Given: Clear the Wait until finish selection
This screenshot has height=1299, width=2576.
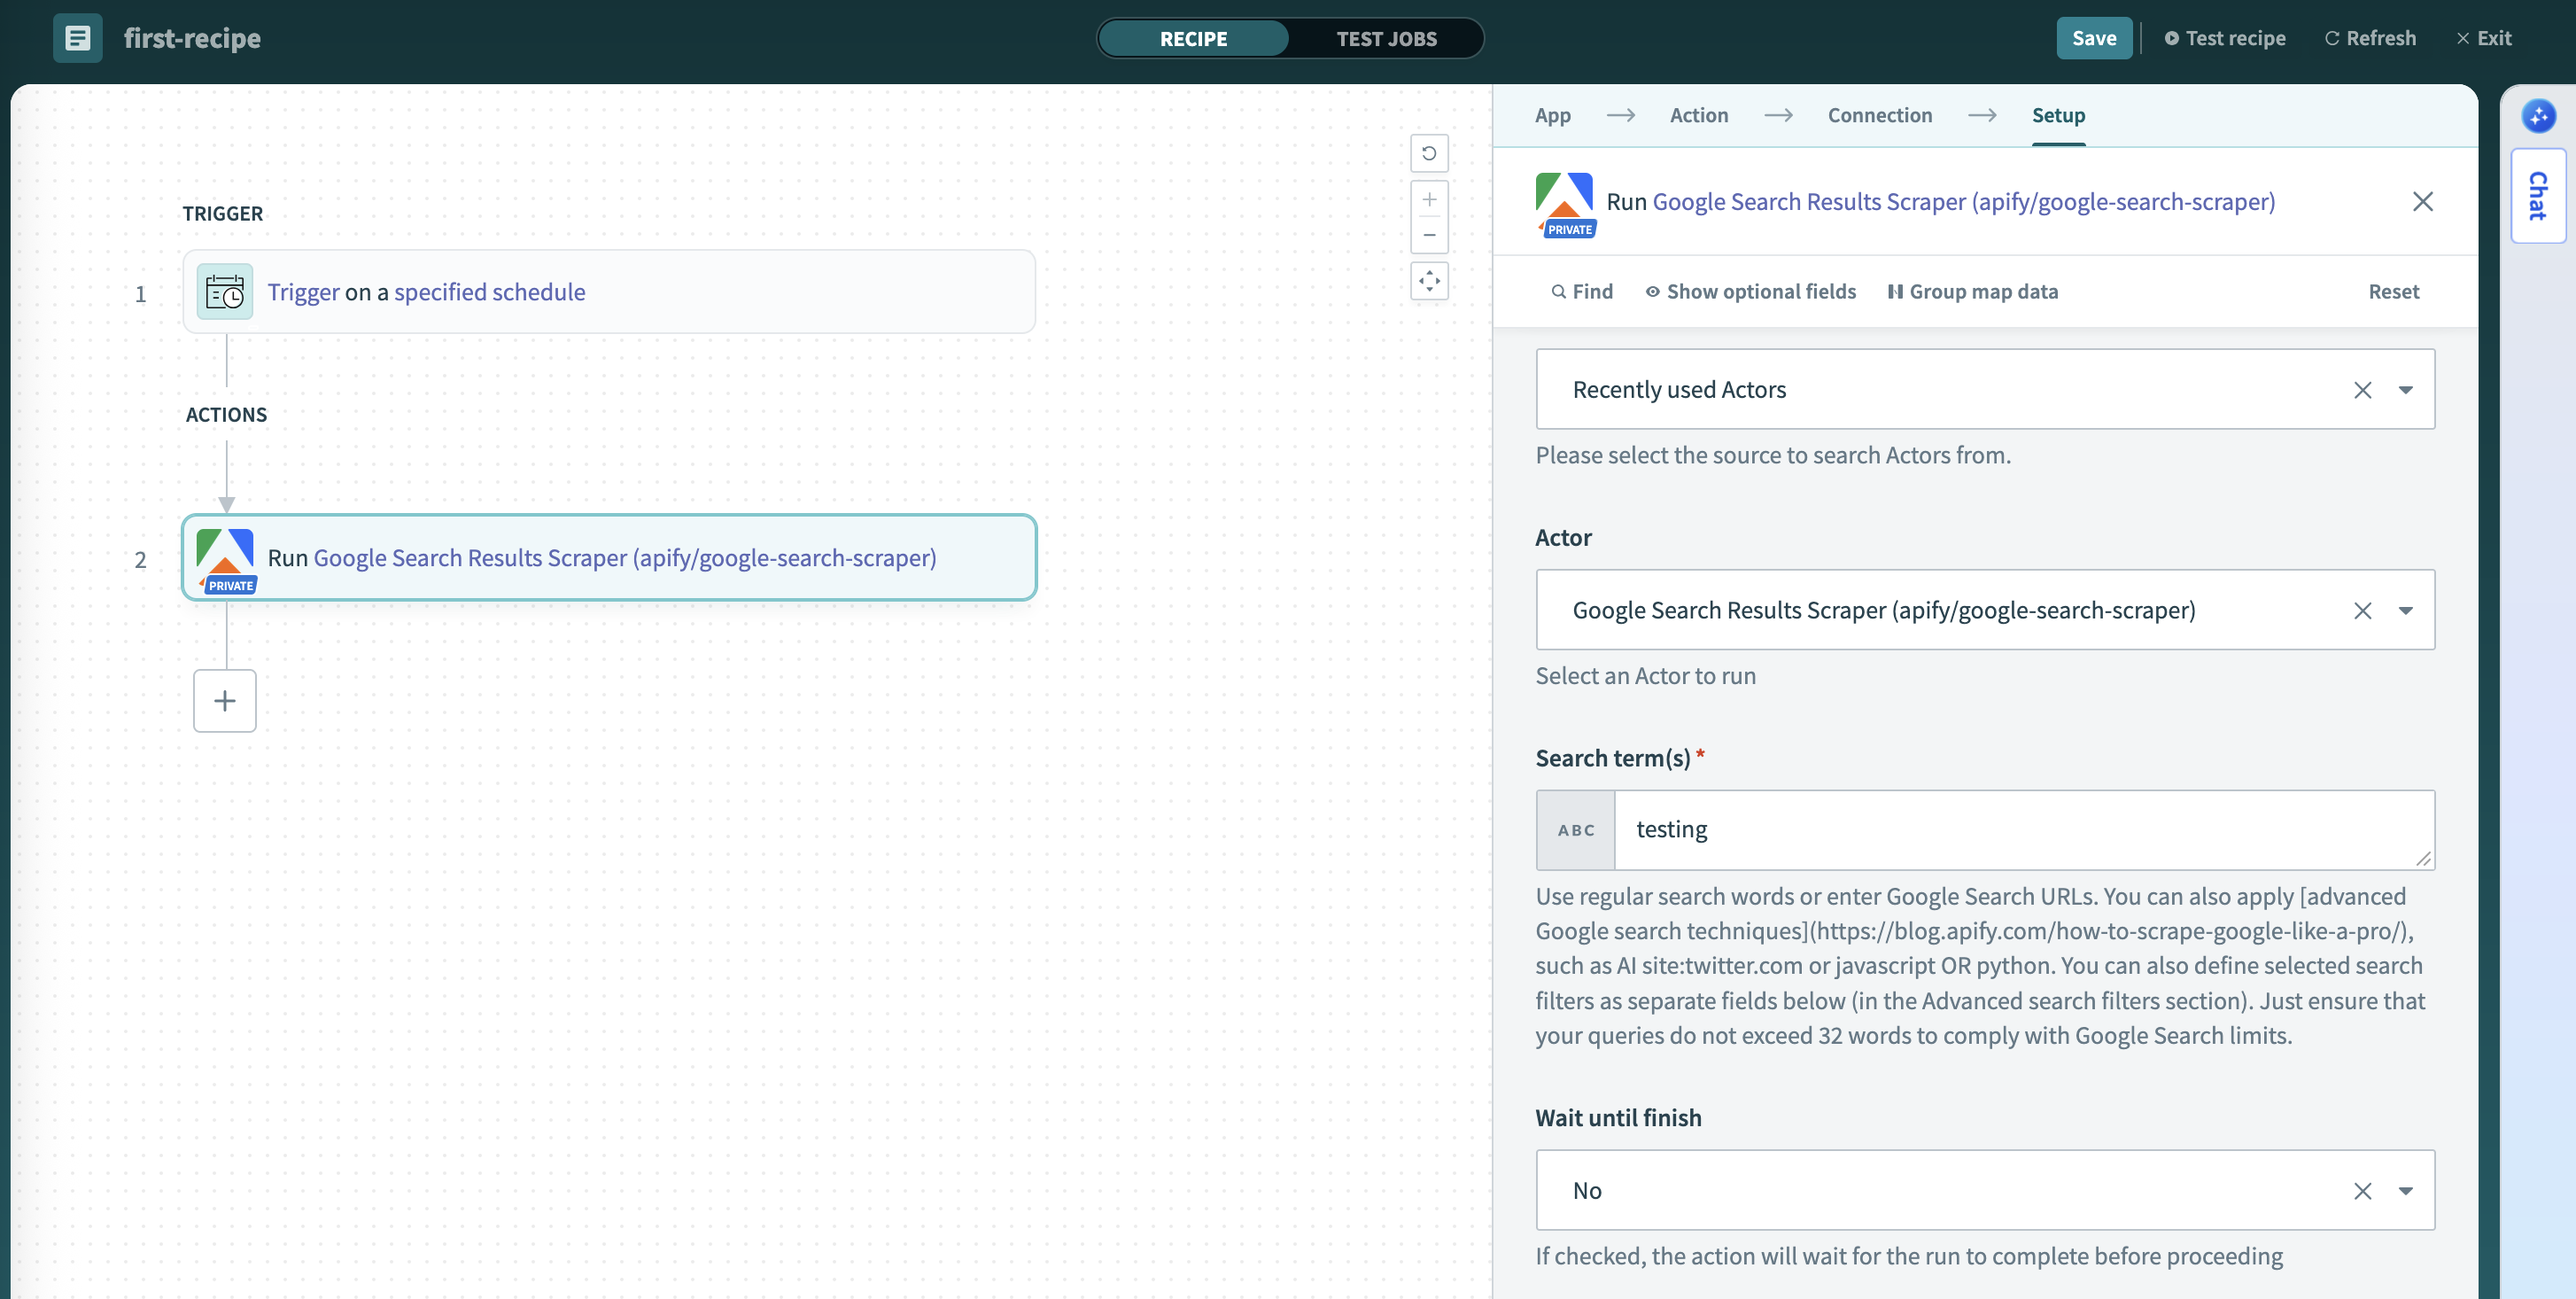Looking at the screenshot, I should click(2363, 1190).
